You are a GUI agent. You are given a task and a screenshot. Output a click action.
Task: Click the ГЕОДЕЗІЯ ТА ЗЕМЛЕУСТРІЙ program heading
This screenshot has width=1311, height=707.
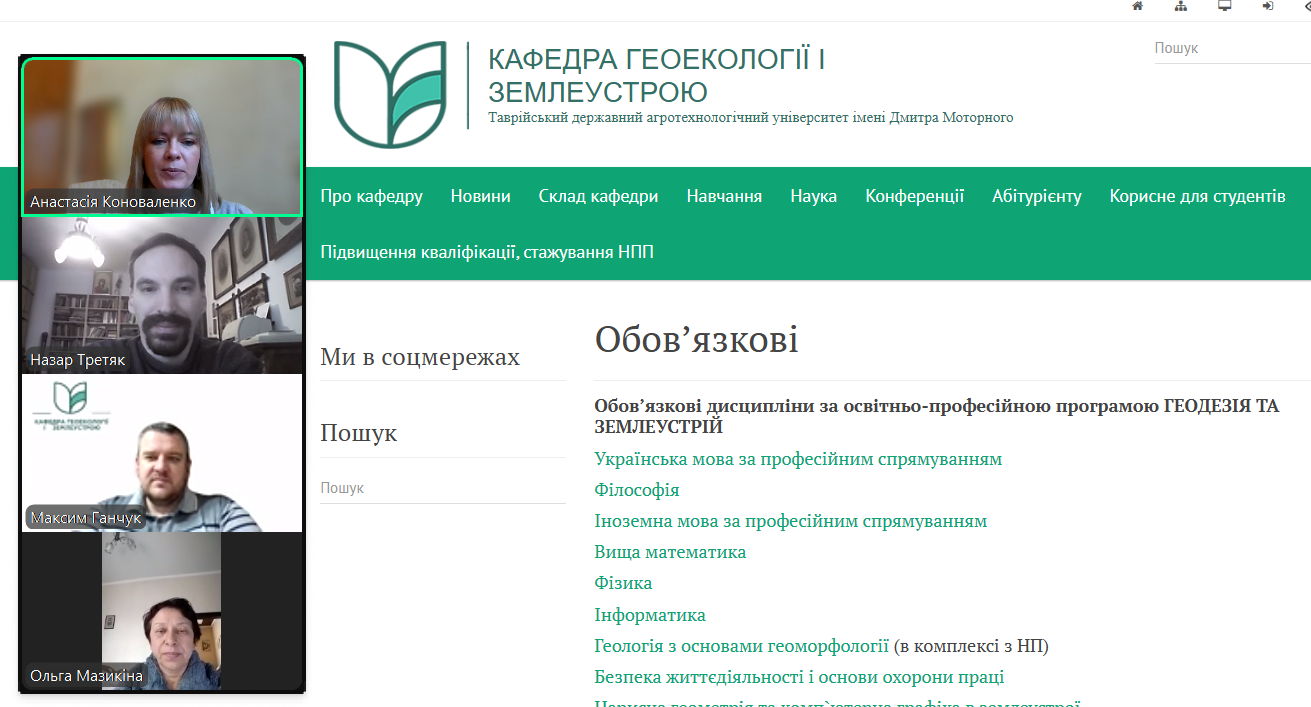pos(936,416)
